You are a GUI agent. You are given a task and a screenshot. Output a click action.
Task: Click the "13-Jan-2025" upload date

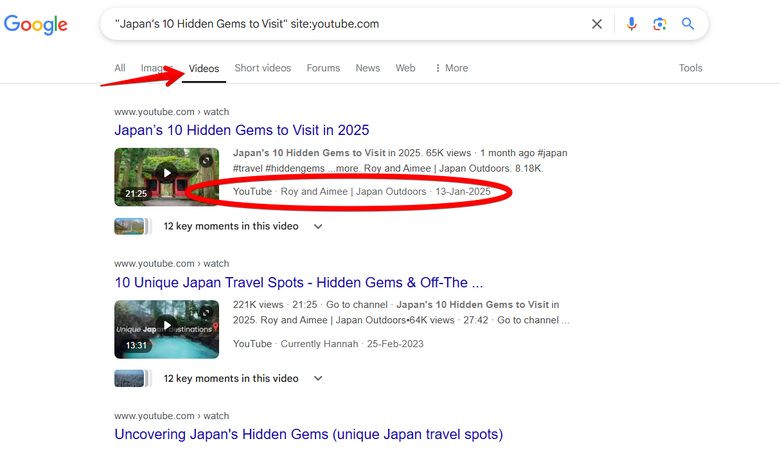pos(463,192)
